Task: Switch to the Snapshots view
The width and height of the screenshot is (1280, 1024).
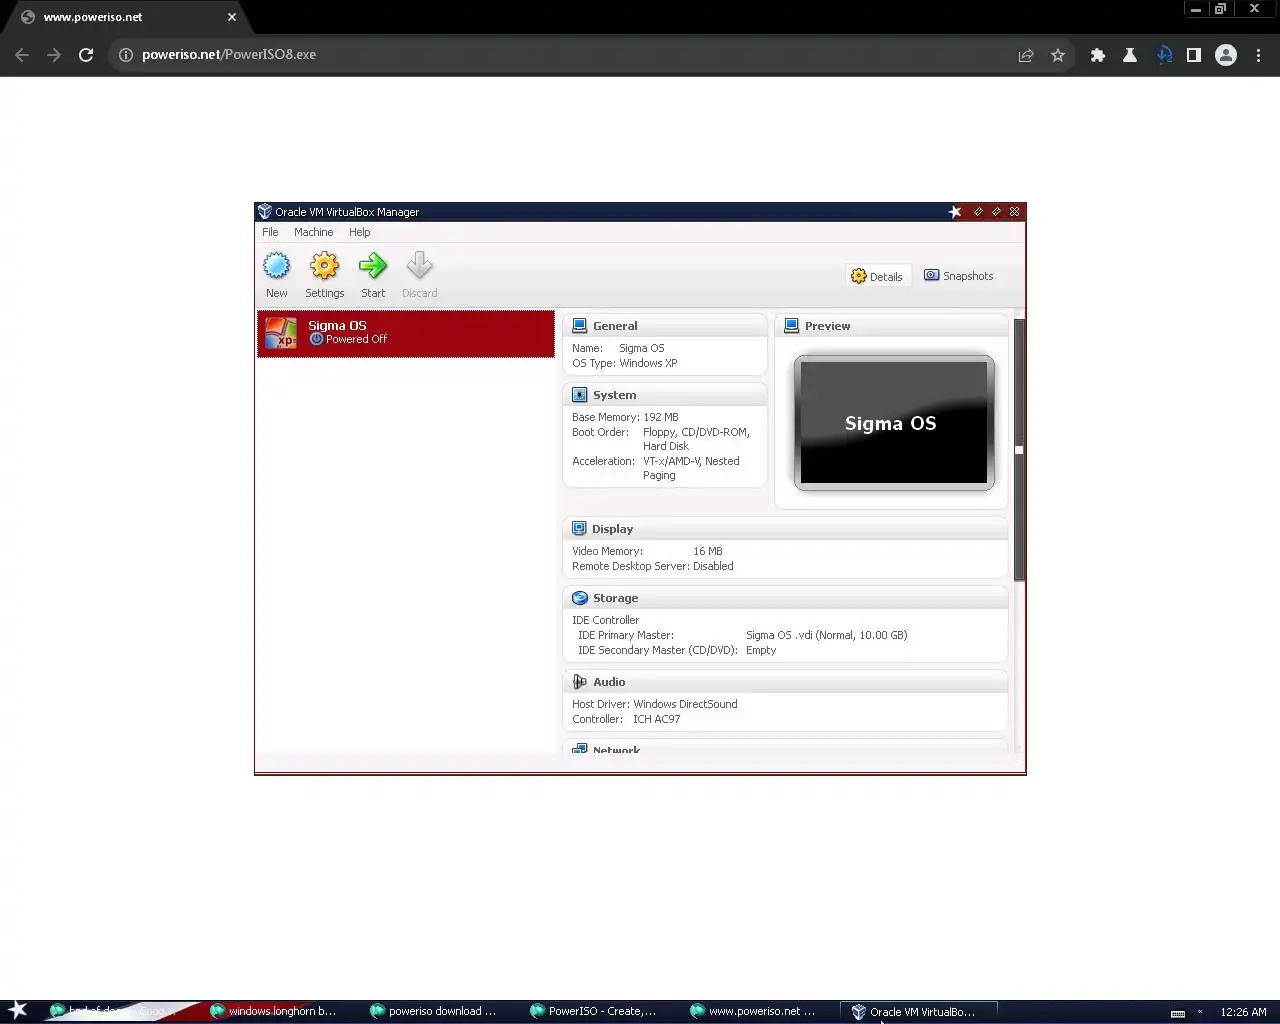Action: point(959,276)
